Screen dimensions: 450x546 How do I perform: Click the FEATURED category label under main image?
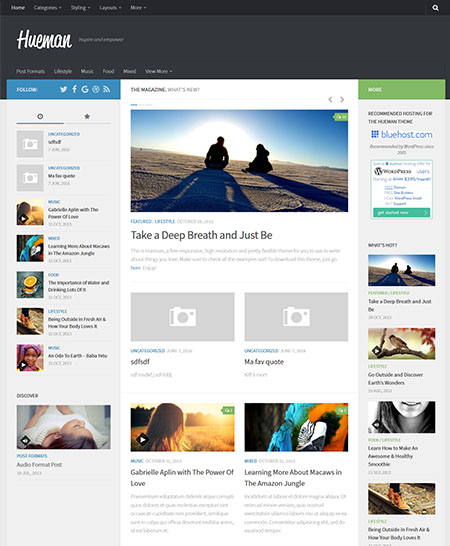(141, 221)
